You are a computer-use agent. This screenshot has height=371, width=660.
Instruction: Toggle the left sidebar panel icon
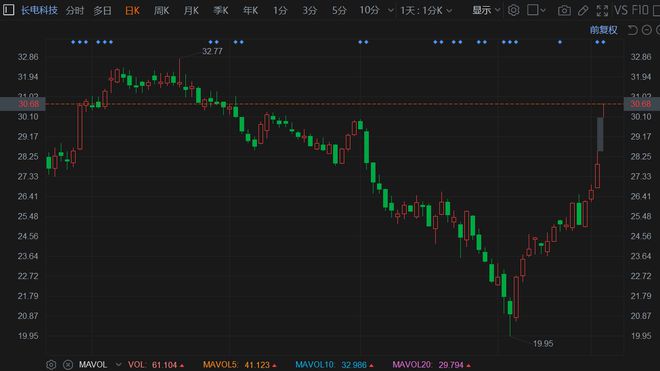(8, 10)
